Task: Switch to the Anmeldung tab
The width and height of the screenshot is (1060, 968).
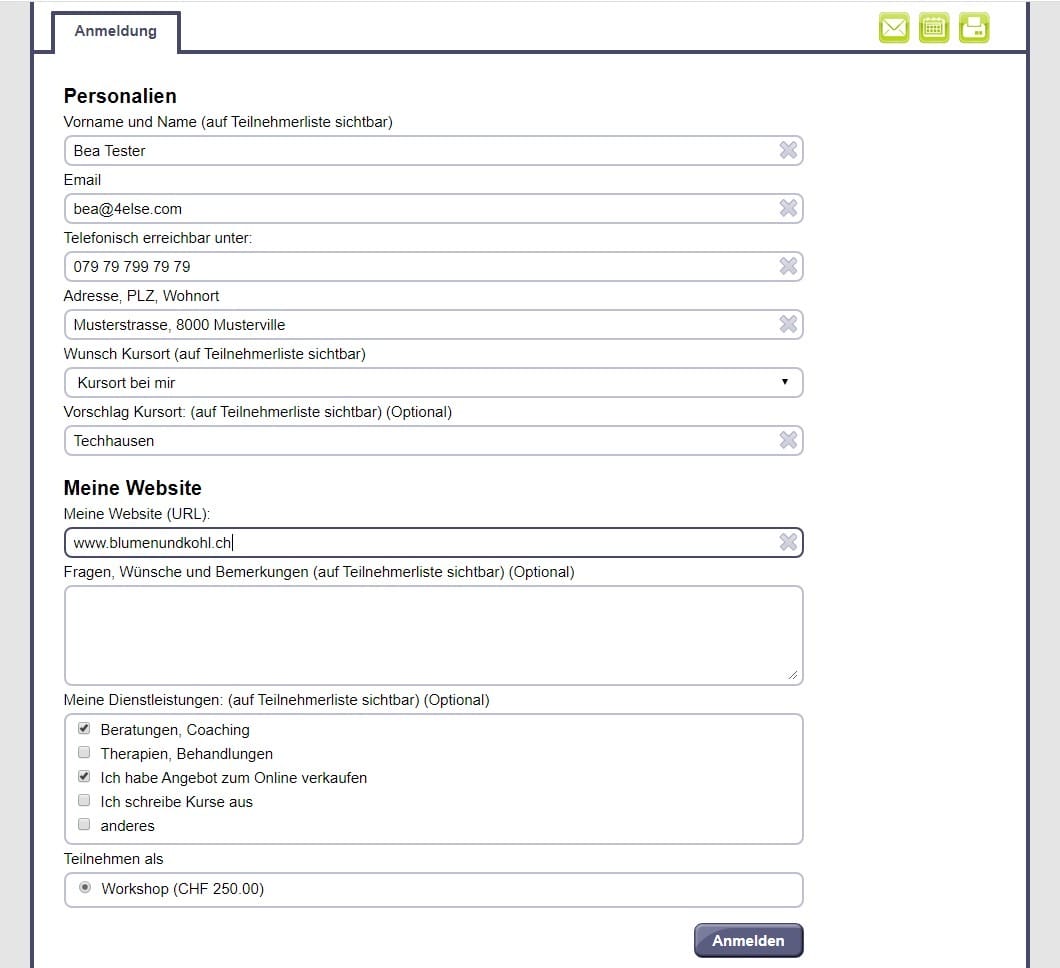Action: pyautogui.click(x=115, y=31)
